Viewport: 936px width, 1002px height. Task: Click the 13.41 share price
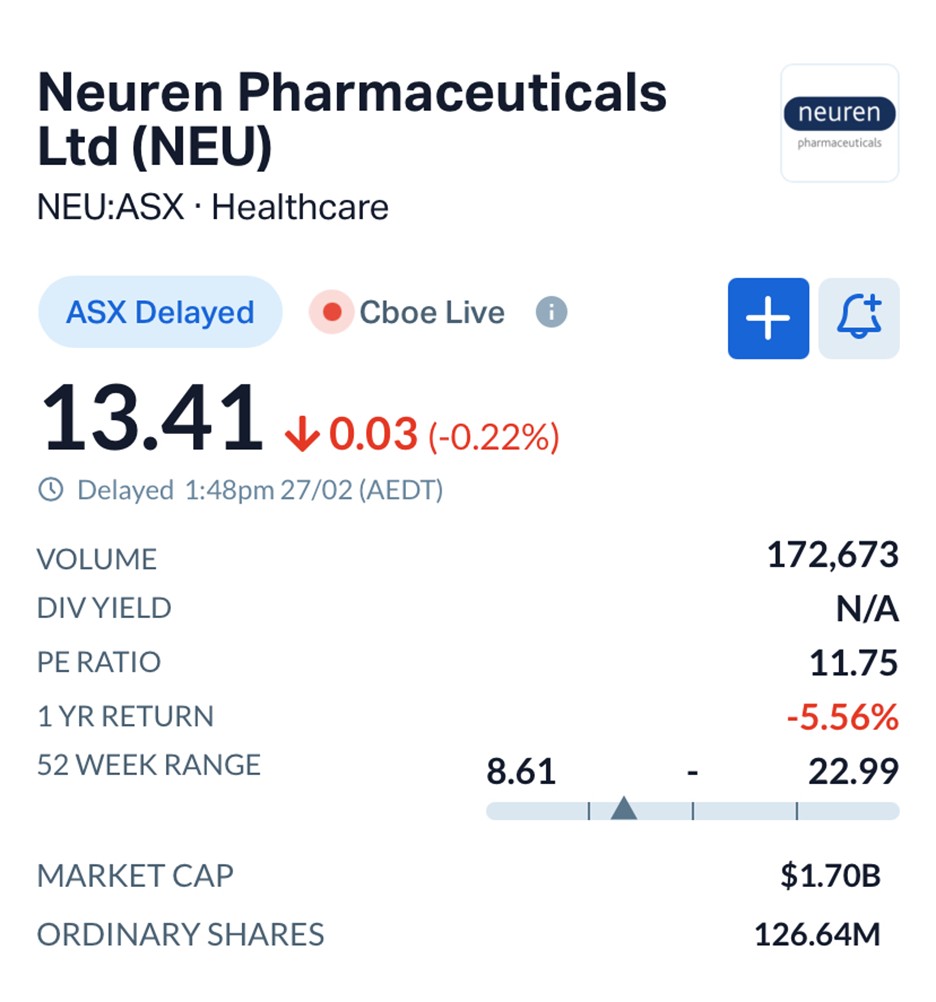click(x=151, y=420)
